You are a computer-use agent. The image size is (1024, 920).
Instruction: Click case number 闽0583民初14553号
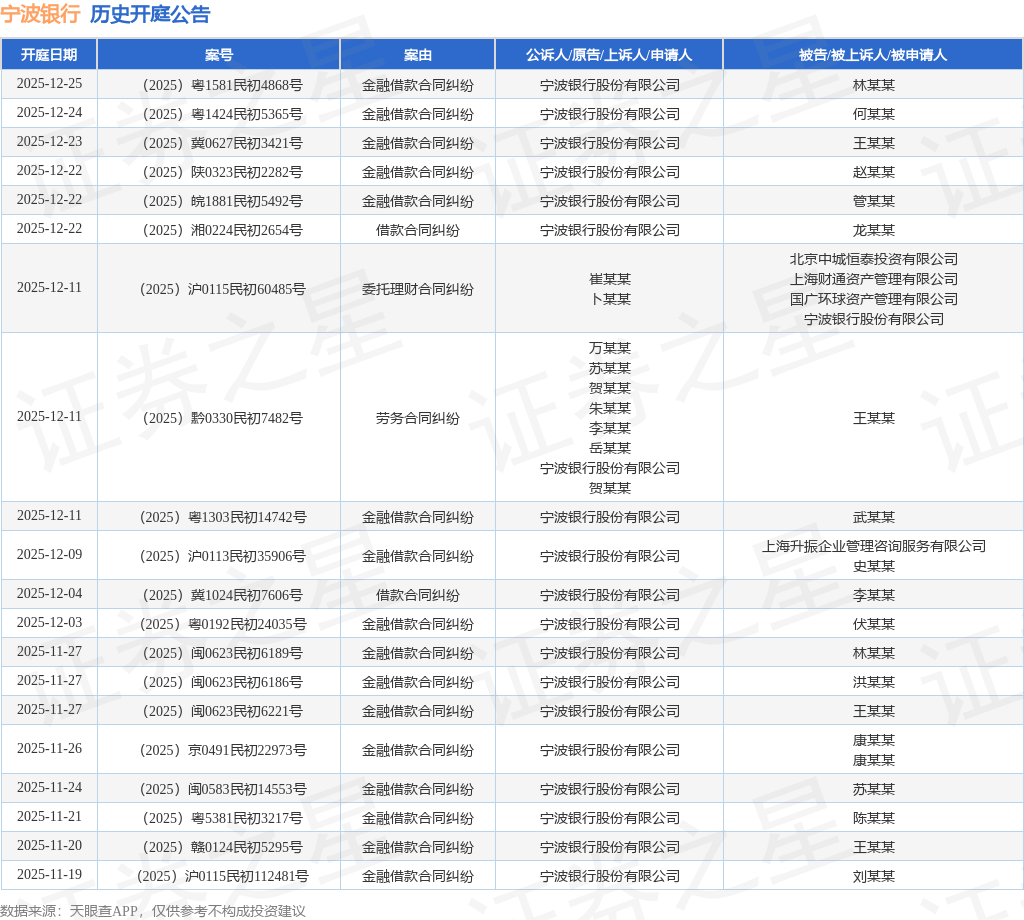(223, 789)
